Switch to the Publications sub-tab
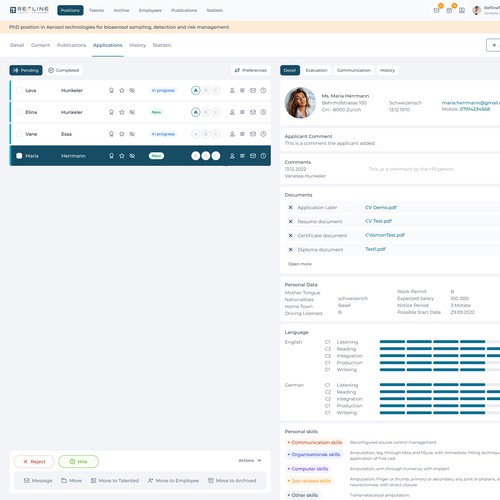Screen dimensions: 500x500 tap(71, 45)
